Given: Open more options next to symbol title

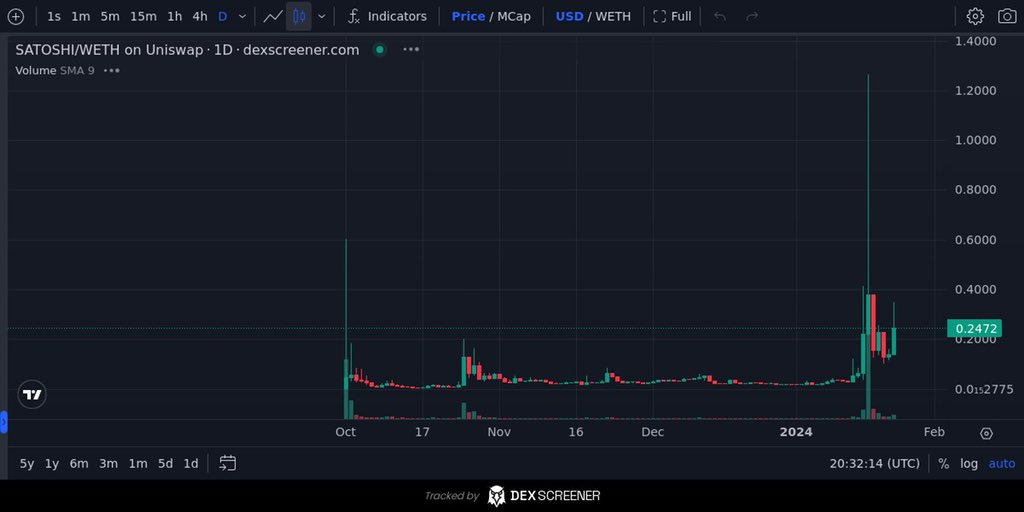Looking at the screenshot, I should [411, 50].
